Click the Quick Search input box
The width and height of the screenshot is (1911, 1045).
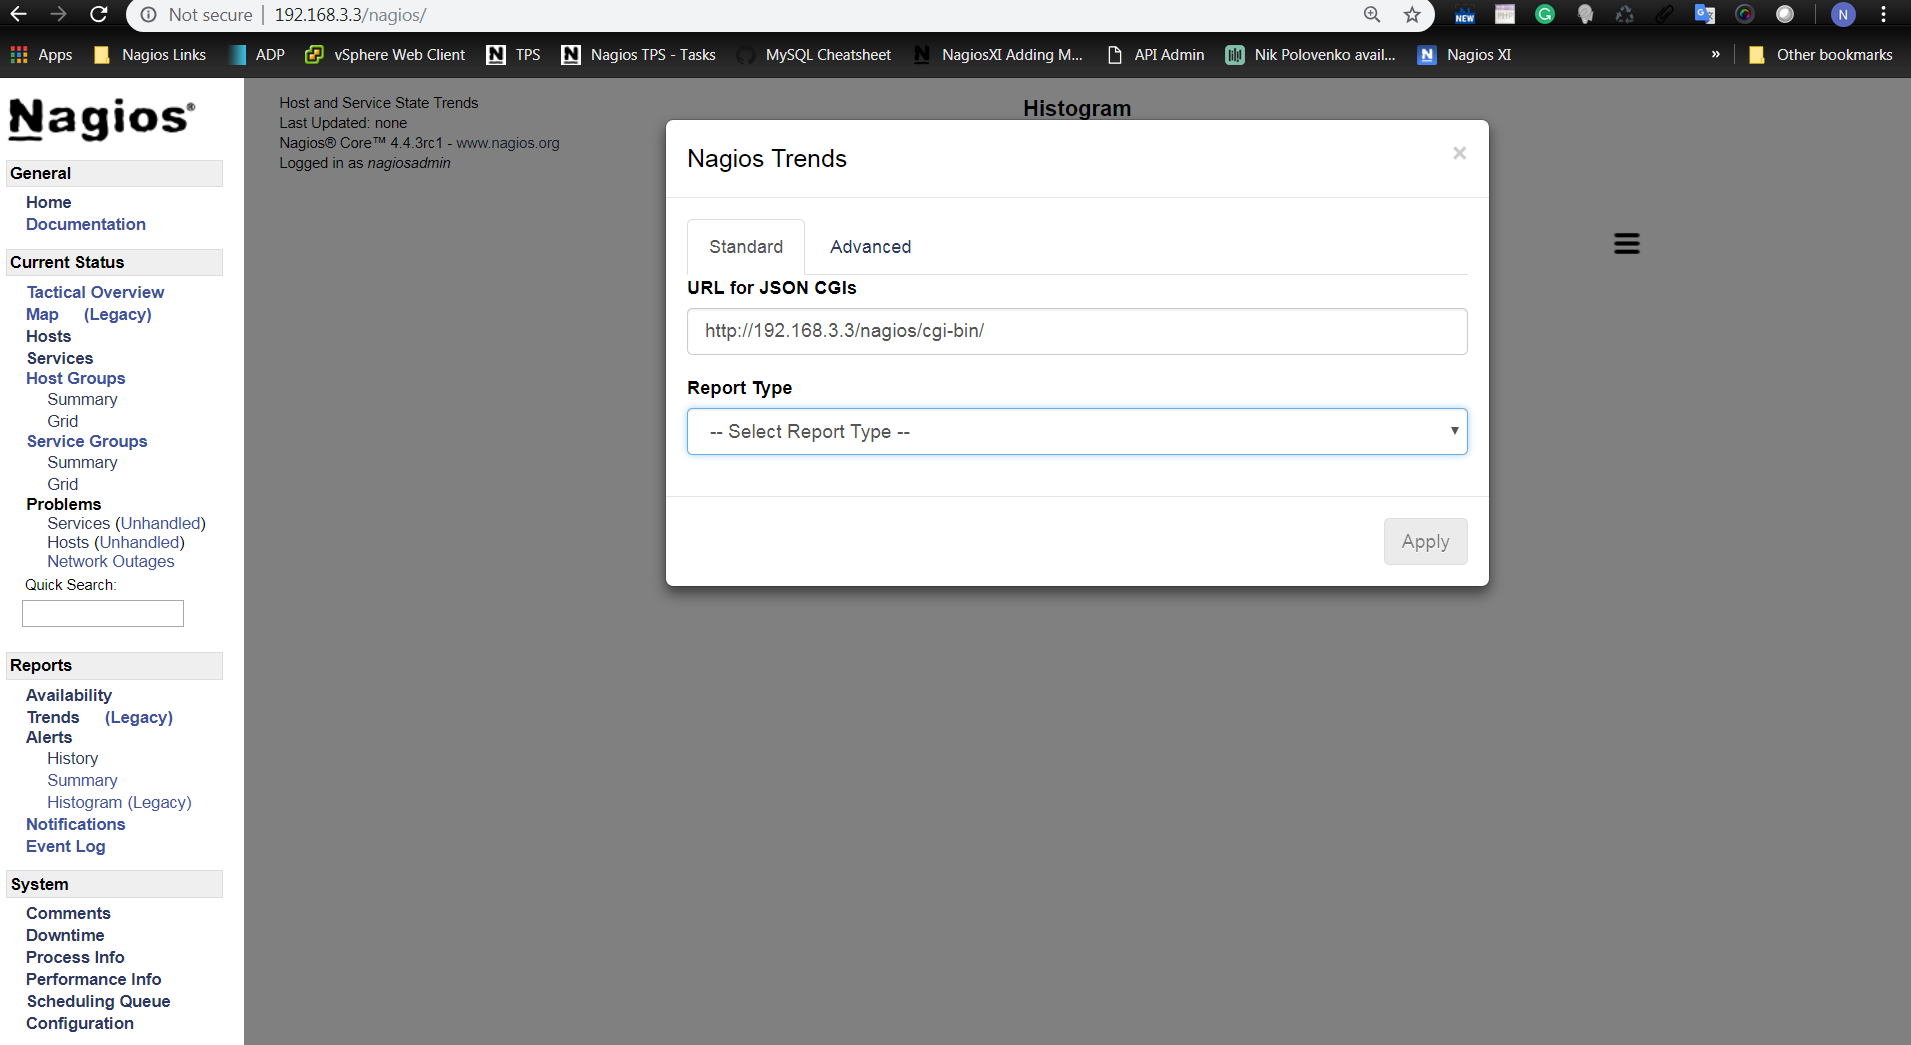point(103,614)
